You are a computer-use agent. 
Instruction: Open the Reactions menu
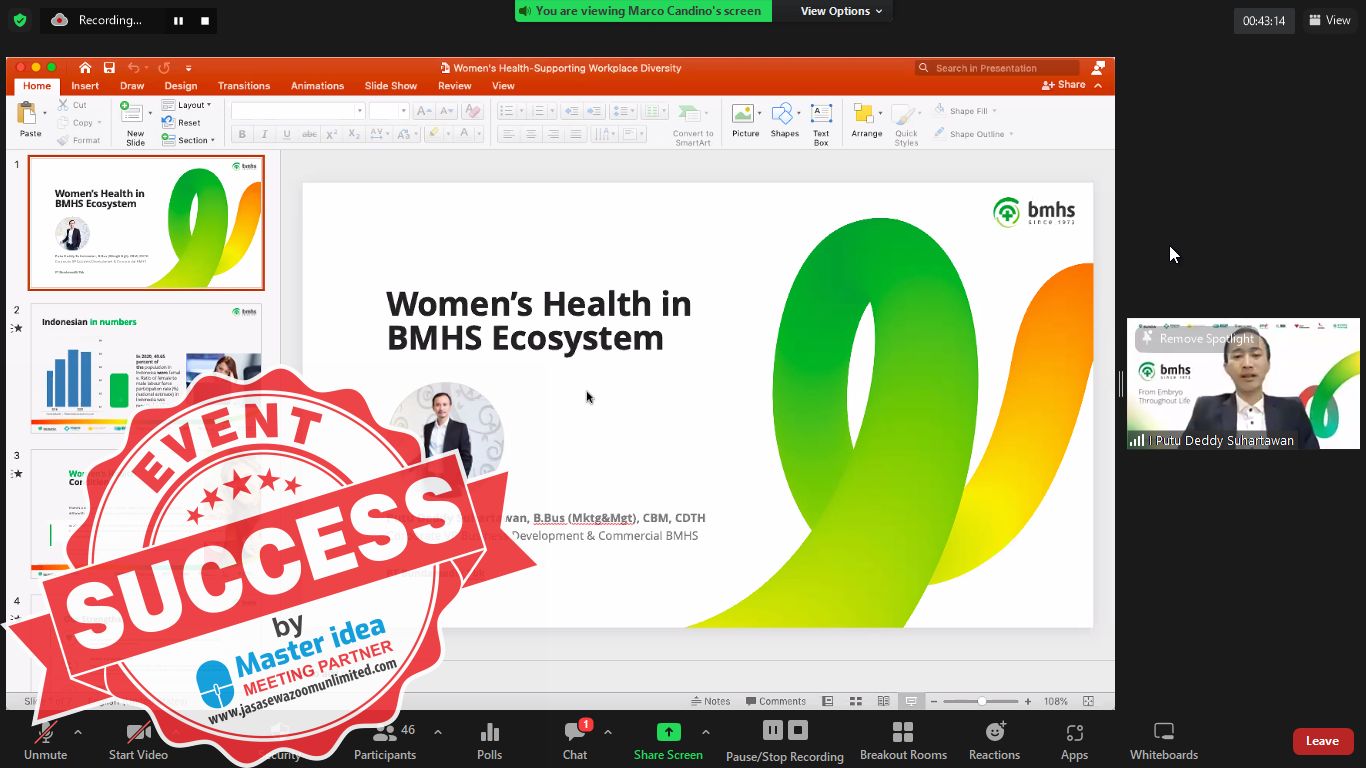994,741
